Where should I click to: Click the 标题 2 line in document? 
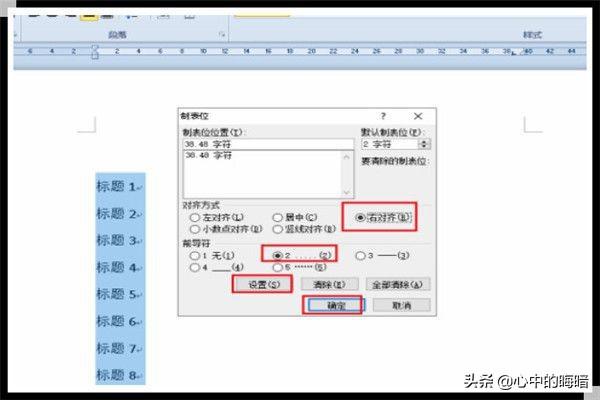[x=119, y=214]
